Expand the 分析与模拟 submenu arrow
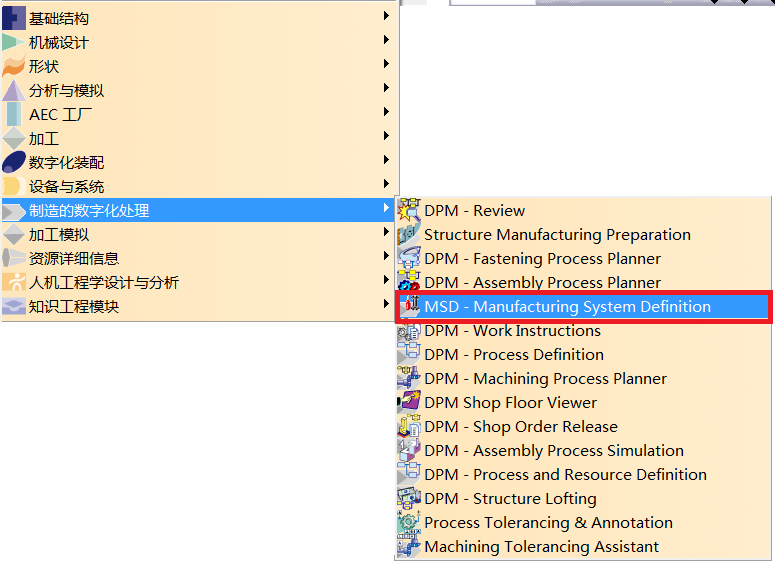Screen dimensions: 775x563 pyautogui.click(x=386, y=87)
